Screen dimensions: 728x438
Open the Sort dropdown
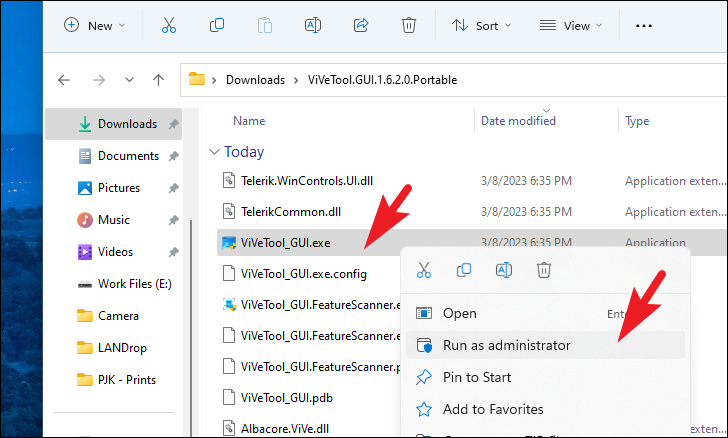click(481, 26)
